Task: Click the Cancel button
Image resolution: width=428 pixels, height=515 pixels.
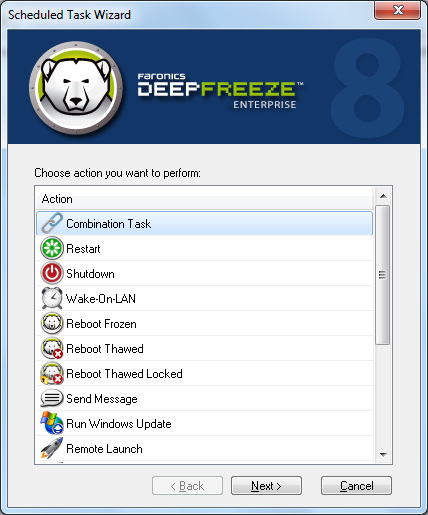Action: coord(356,486)
